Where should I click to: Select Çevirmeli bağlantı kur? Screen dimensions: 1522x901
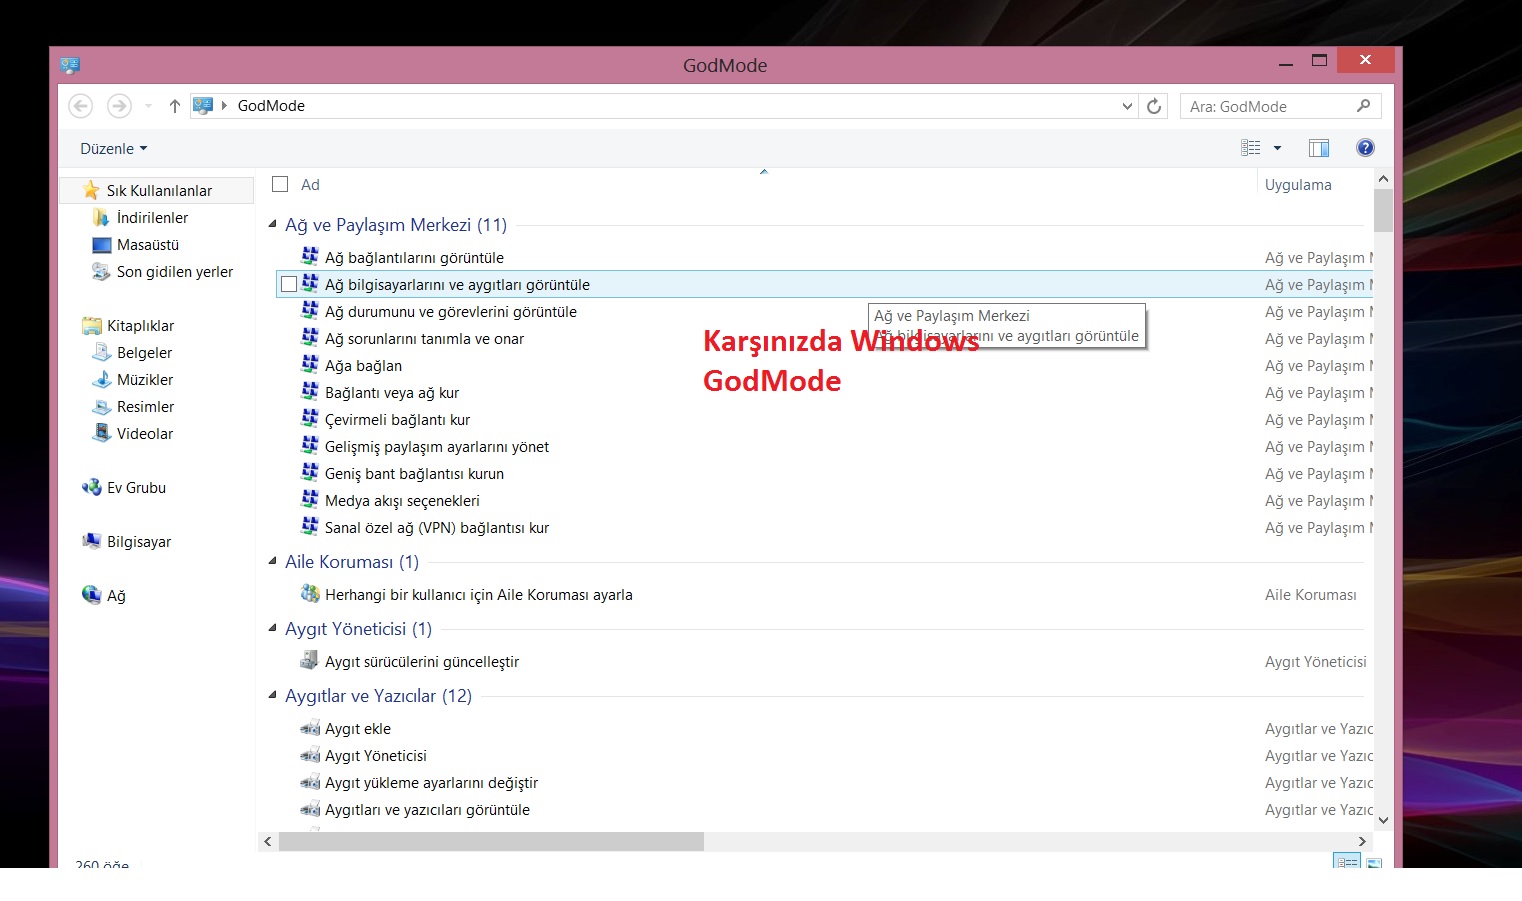397,419
